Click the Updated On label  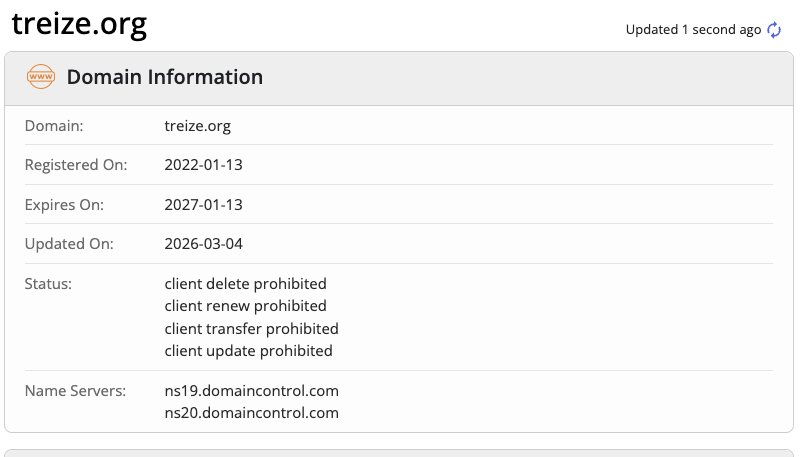[x=69, y=244]
